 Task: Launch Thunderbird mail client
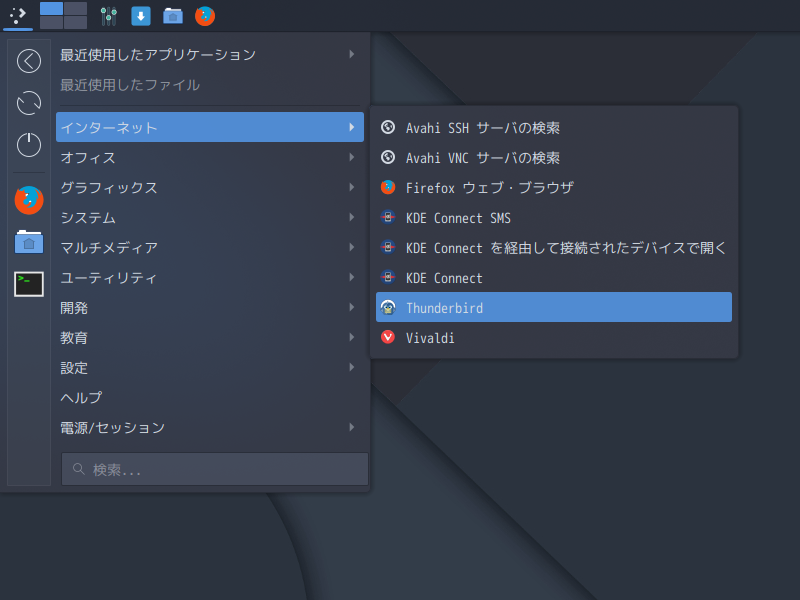point(554,307)
